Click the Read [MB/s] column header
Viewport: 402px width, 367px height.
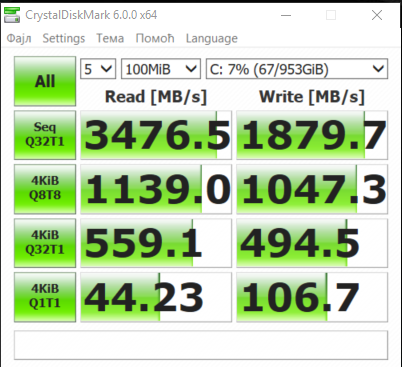point(156,97)
